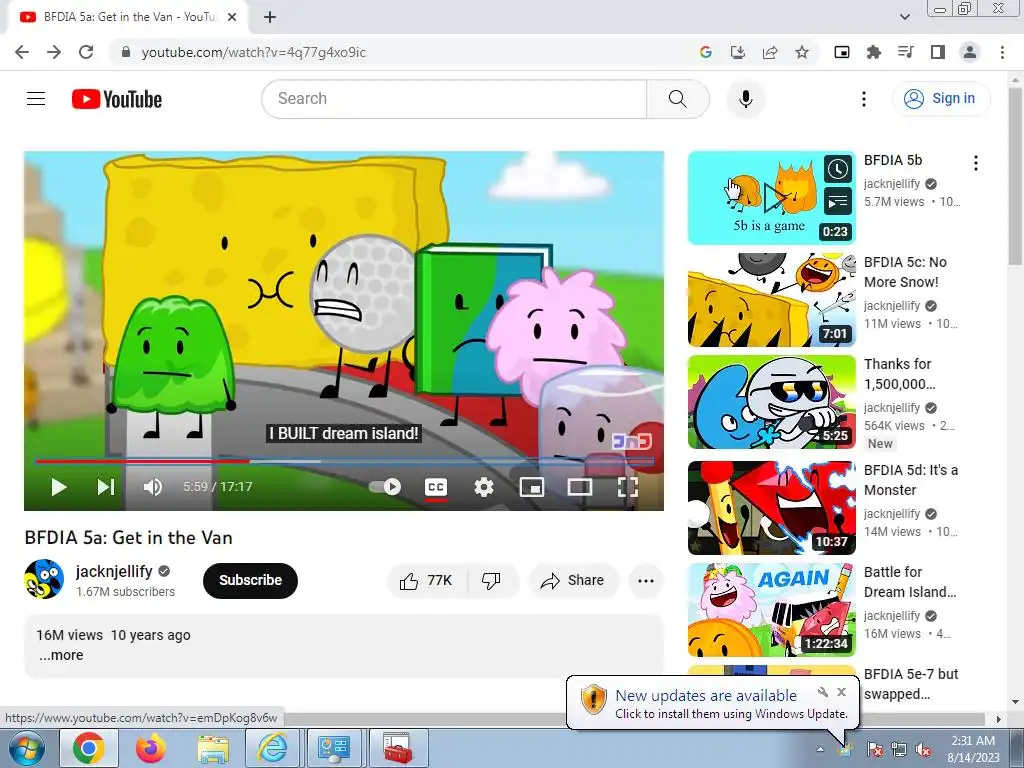Open the YouTube guide hamburger menu
1024x768 pixels.
36,99
